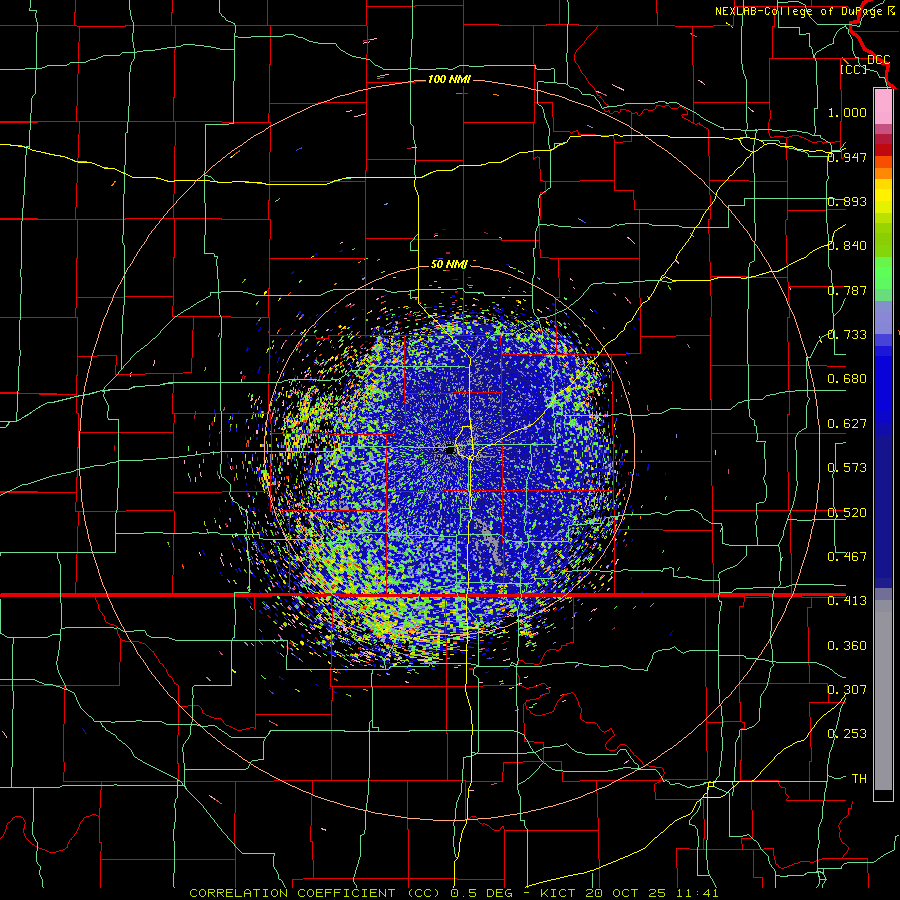Pick the yellow swatch on the color bar
Image resolution: width=900 pixels, height=900 pixels.
(x=883, y=195)
